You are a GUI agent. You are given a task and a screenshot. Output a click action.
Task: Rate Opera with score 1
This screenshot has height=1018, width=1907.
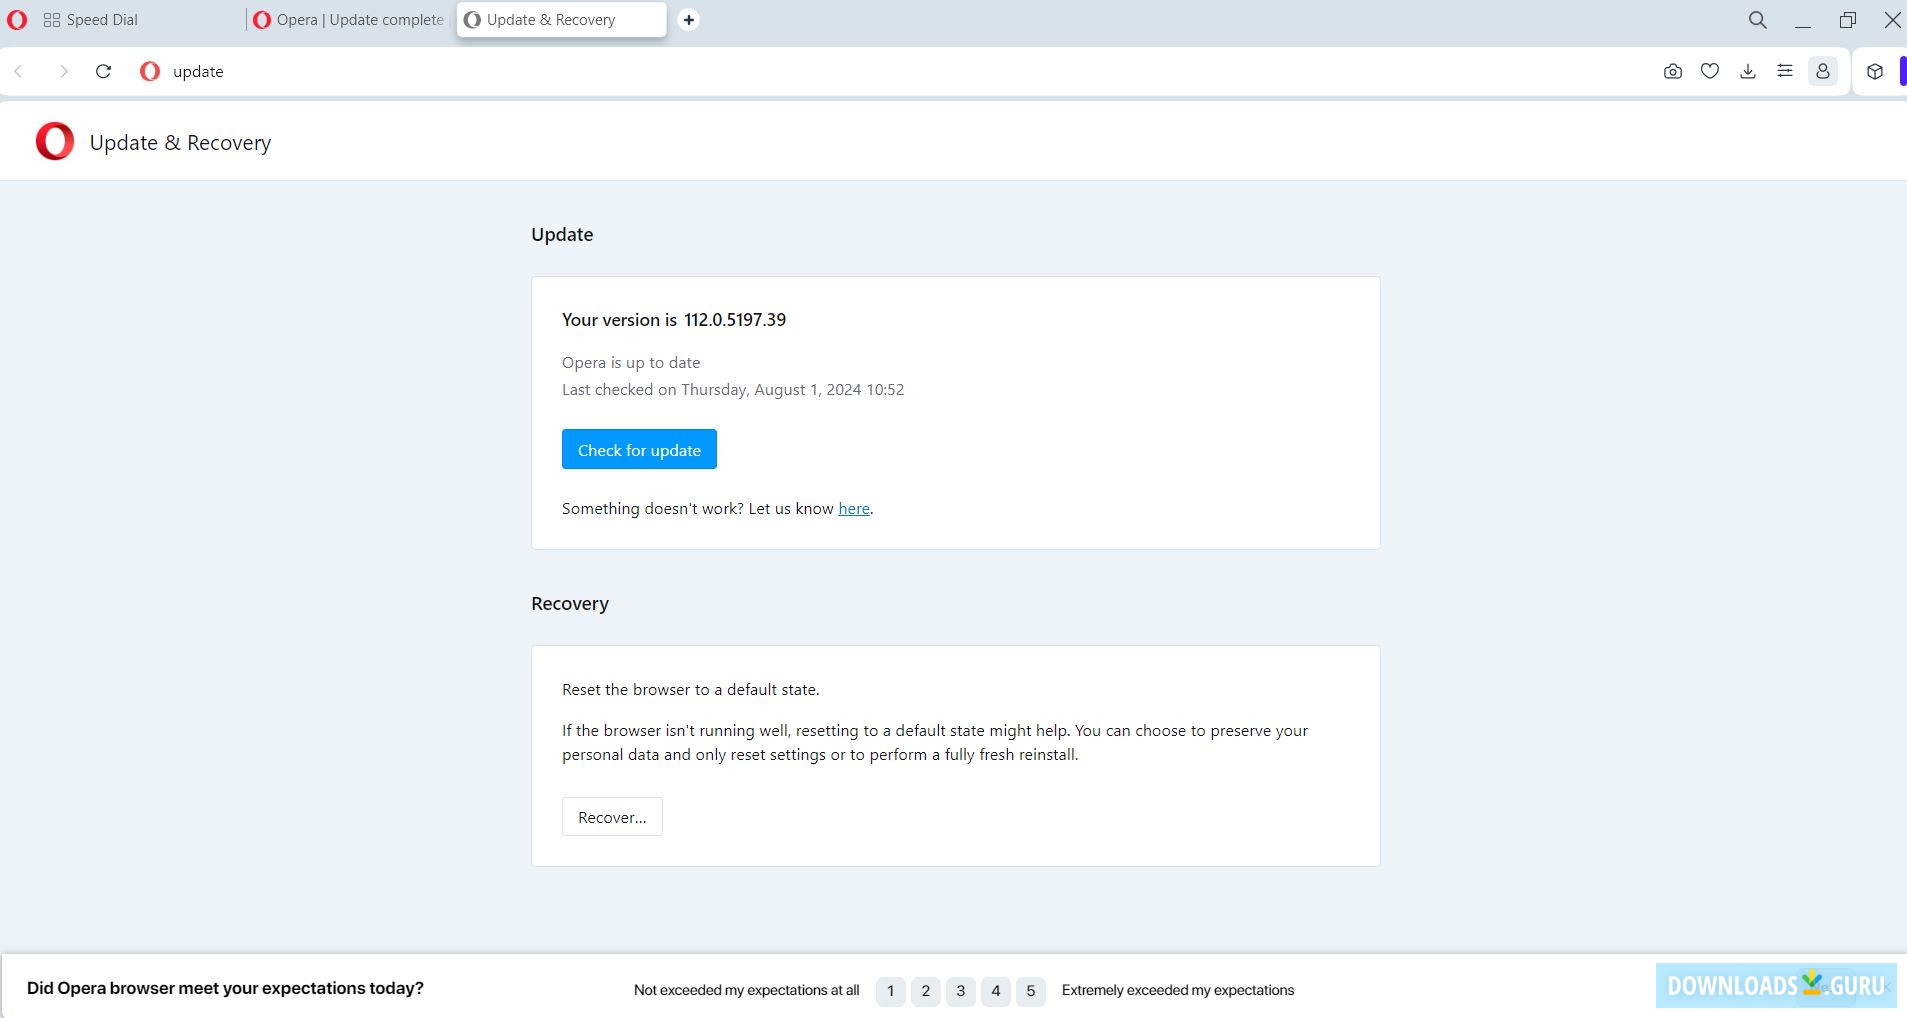tap(891, 991)
